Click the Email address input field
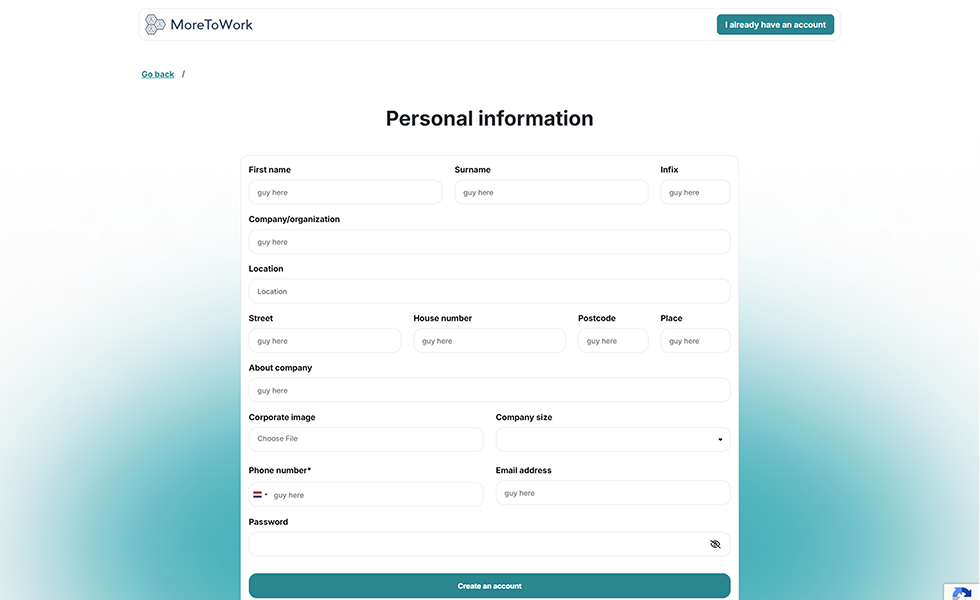 point(612,492)
